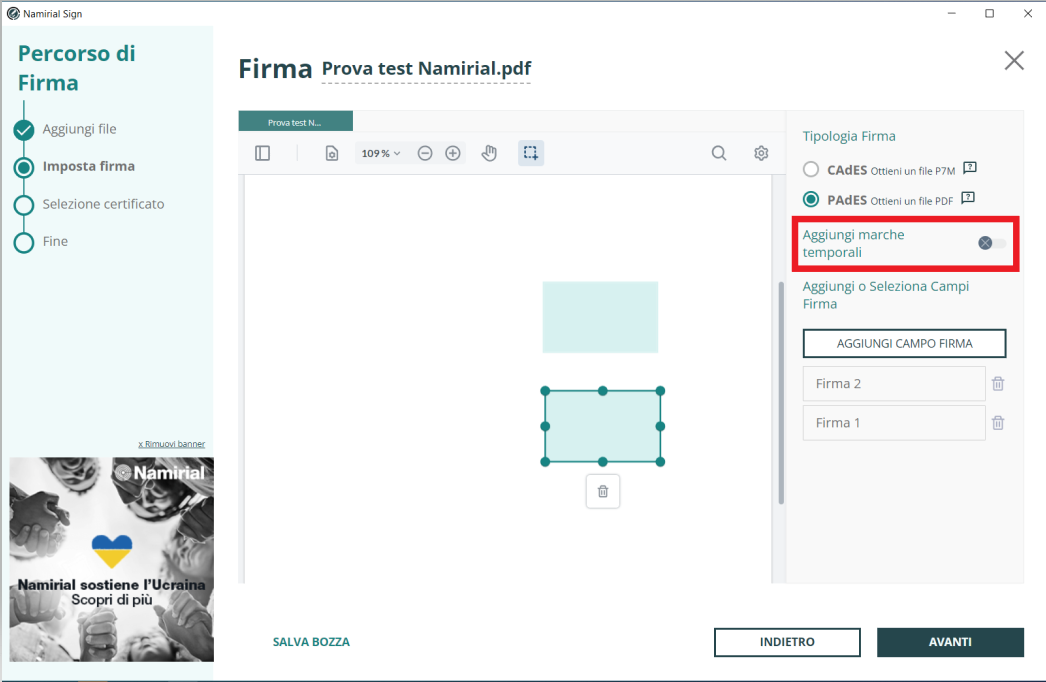Open the document properties page icon
The image size is (1046, 682).
332,153
